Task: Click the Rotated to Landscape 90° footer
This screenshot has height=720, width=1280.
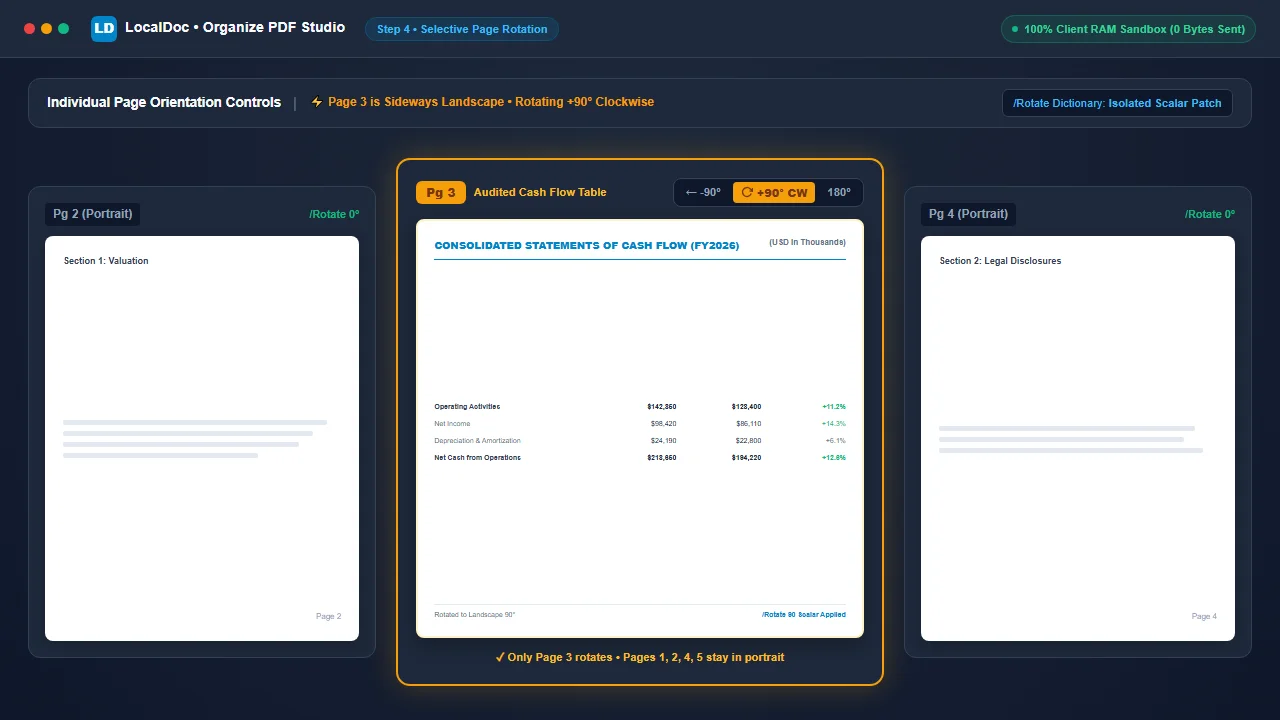Action: coord(474,615)
